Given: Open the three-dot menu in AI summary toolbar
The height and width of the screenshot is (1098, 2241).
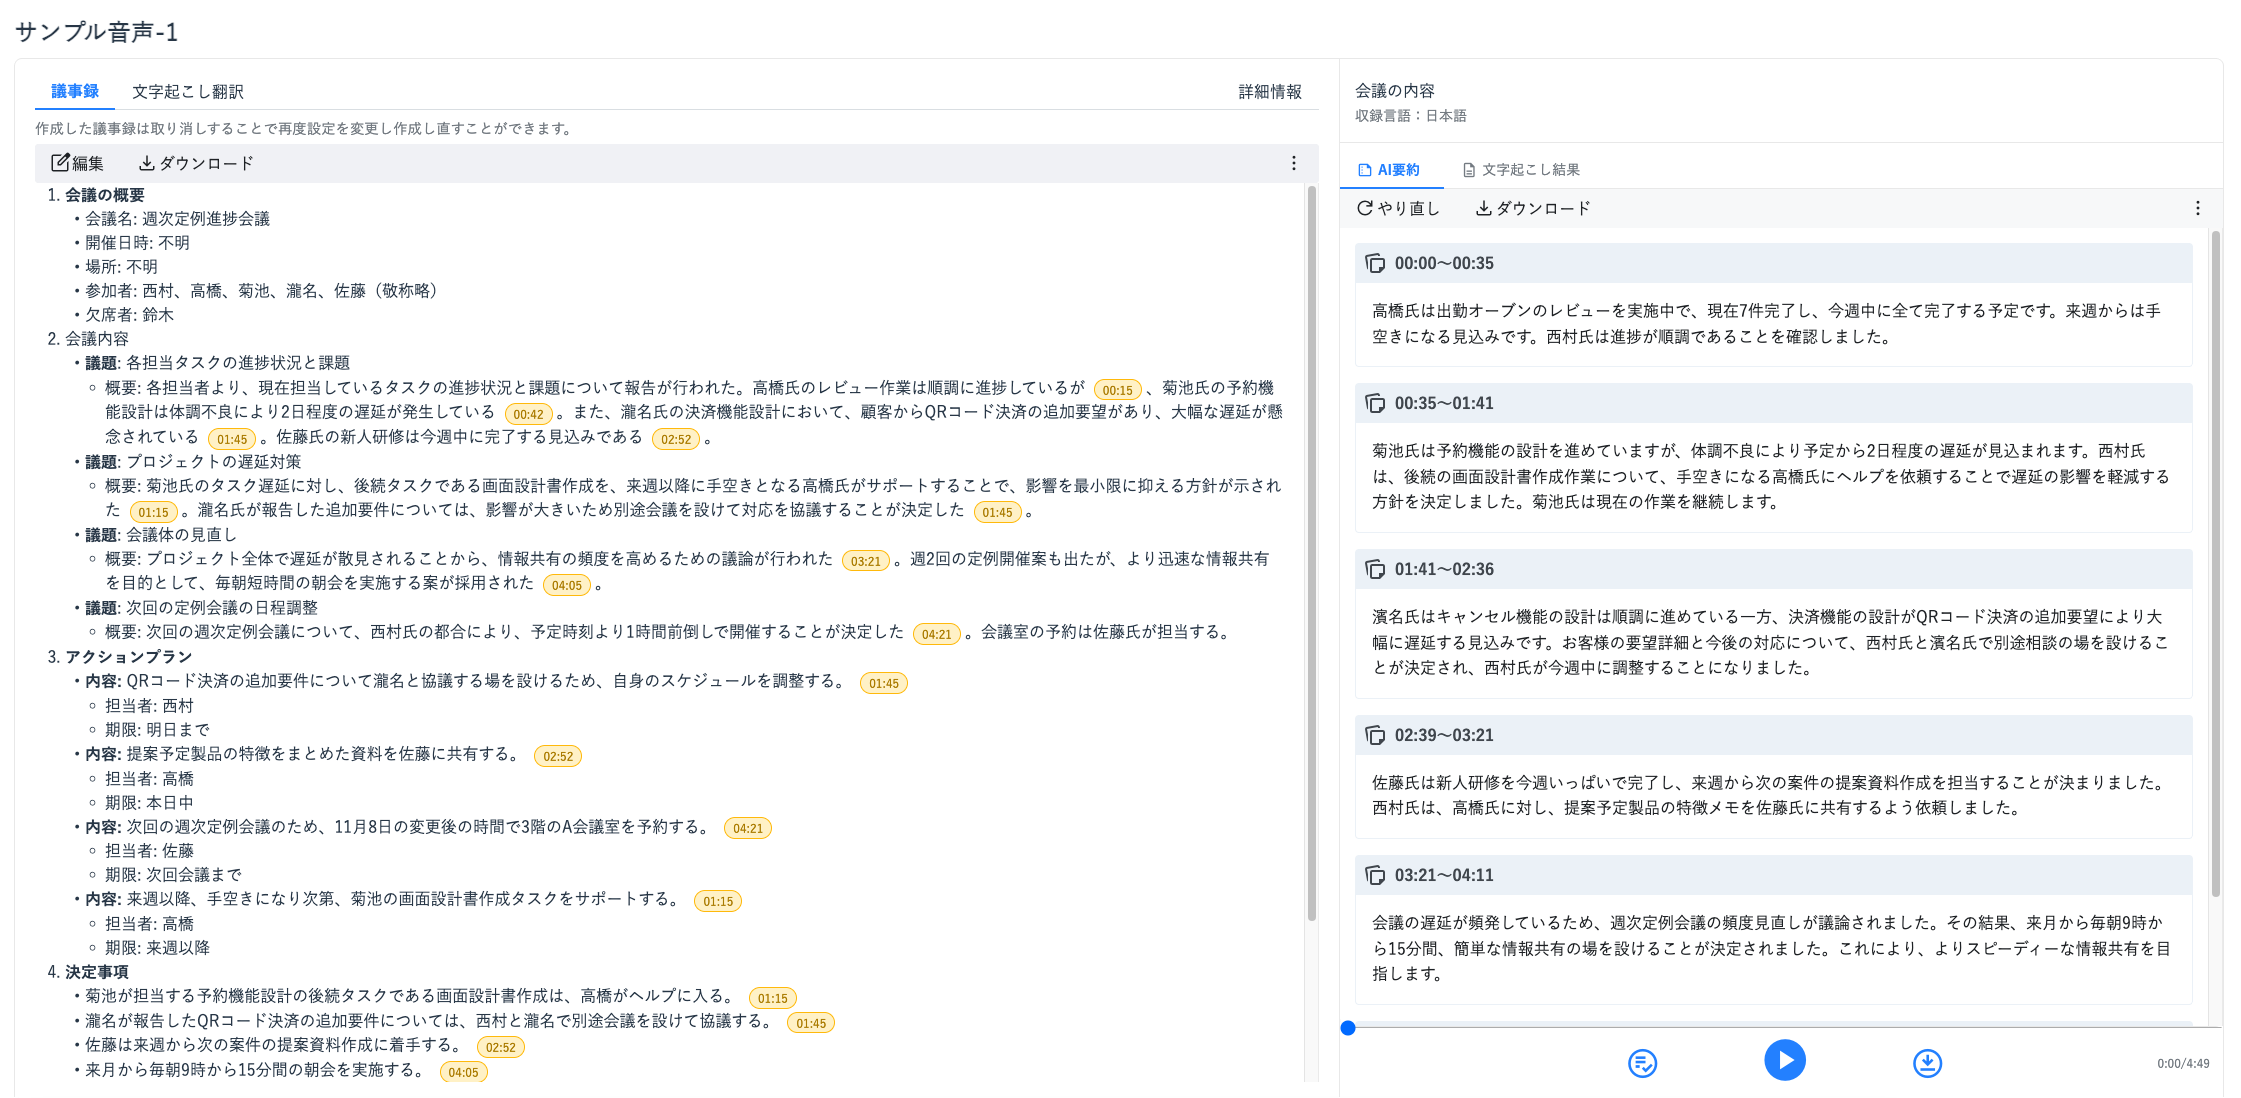Looking at the screenshot, I should [x=2197, y=208].
